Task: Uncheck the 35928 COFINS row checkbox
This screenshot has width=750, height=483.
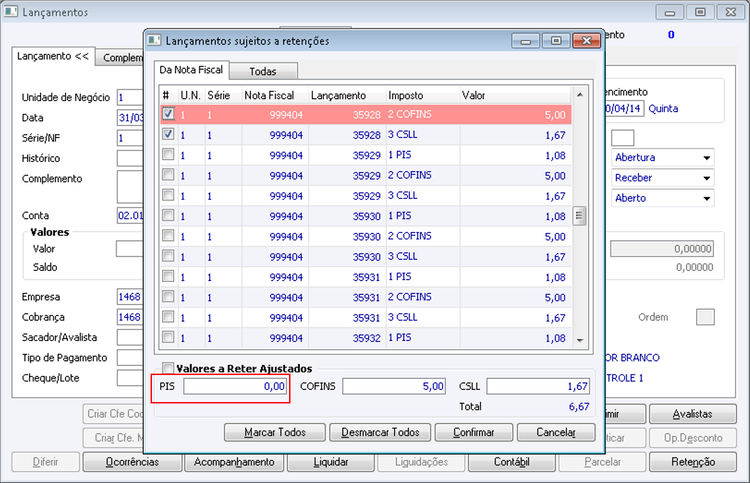Action: click(168, 114)
